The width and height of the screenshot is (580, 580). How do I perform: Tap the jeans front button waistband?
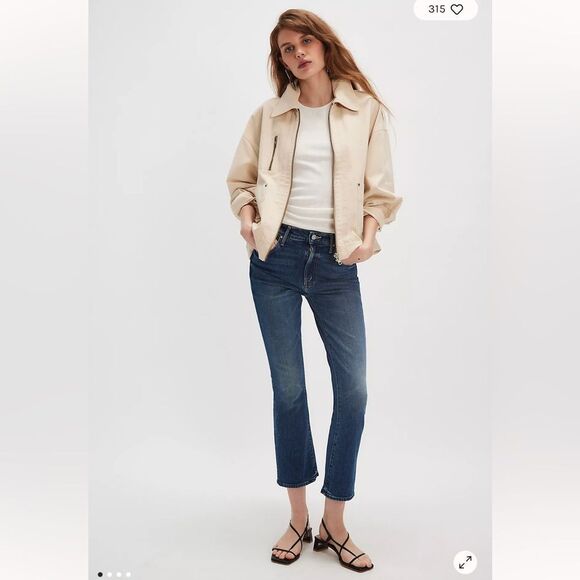[315, 236]
